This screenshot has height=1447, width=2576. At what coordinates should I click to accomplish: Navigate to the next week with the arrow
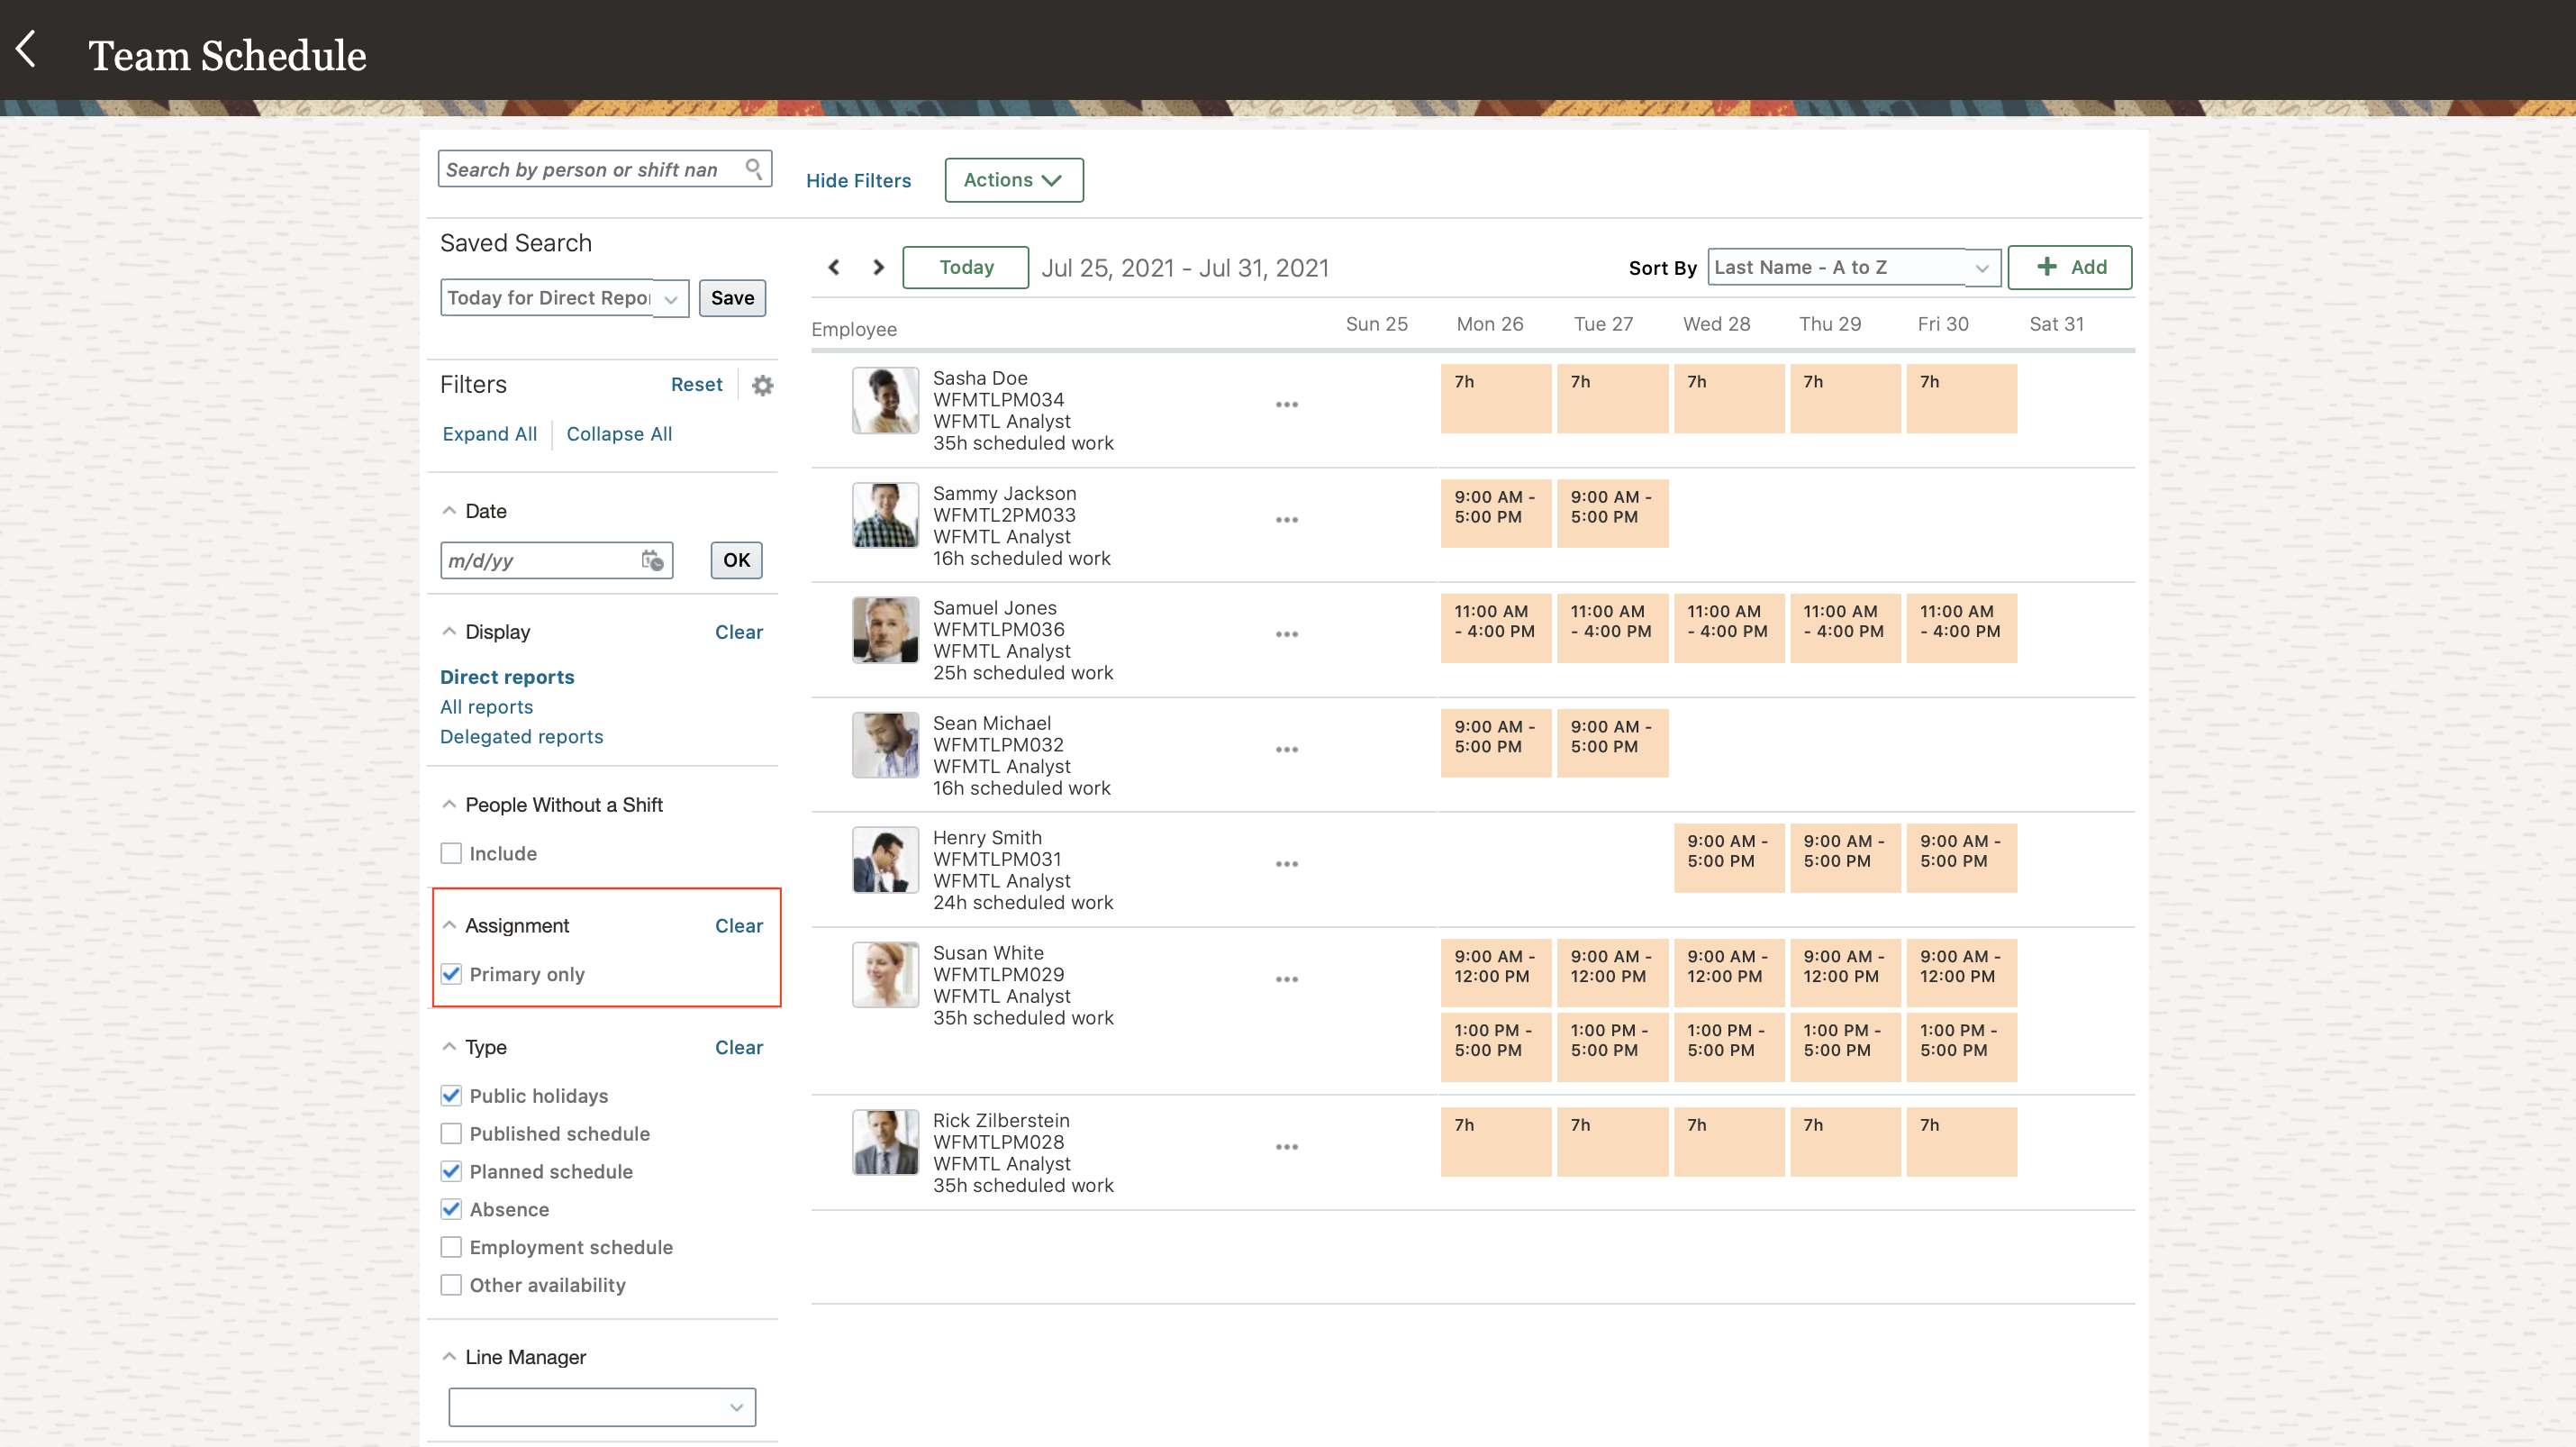click(x=878, y=267)
